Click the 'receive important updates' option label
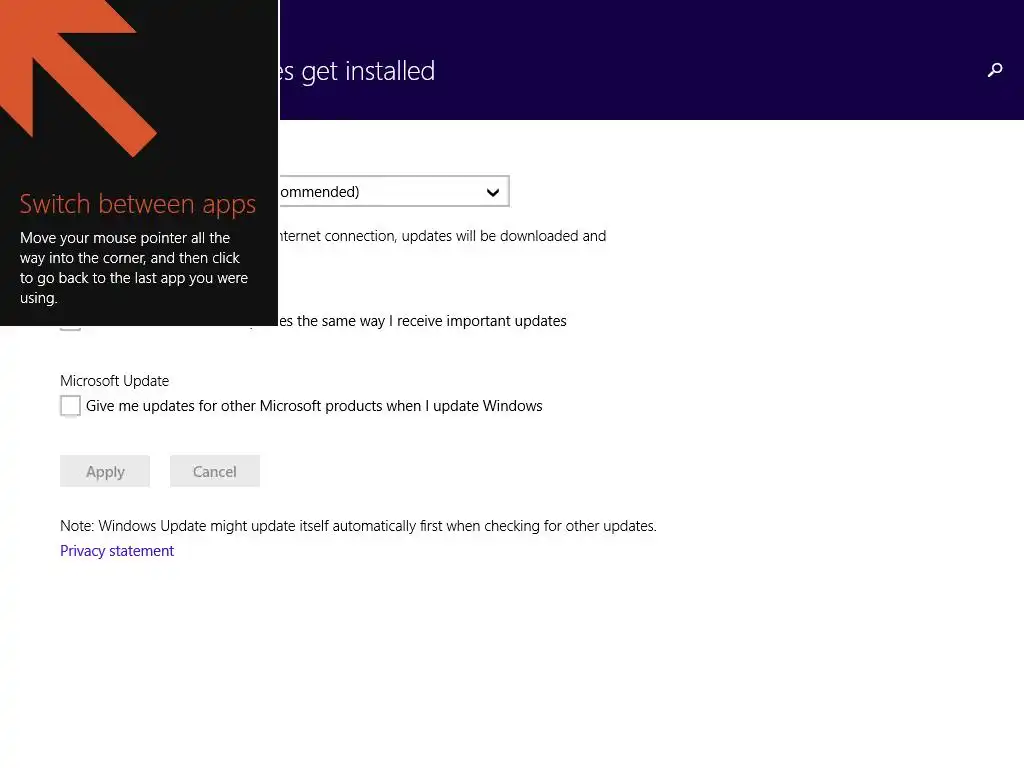Screen dimensions: 1024x768 coord(423,321)
